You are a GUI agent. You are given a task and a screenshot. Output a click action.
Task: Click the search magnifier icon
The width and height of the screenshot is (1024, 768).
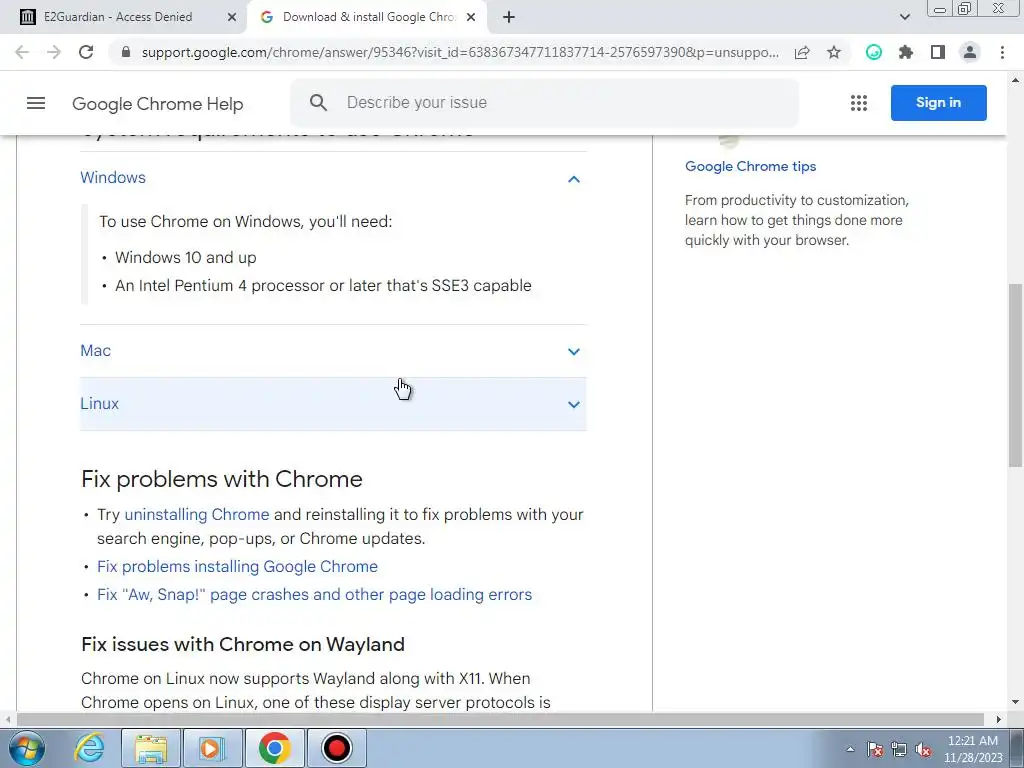[318, 103]
